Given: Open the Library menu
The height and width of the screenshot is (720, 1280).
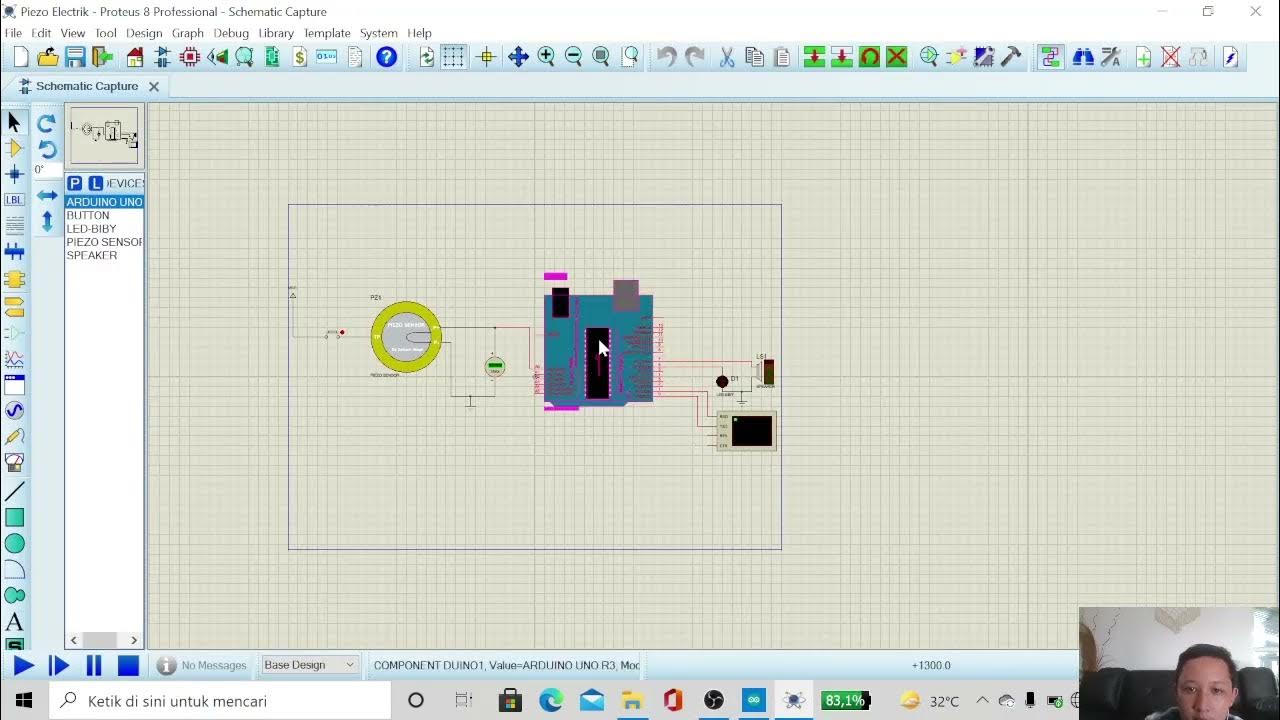Looking at the screenshot, I should (x=276, y=33).
